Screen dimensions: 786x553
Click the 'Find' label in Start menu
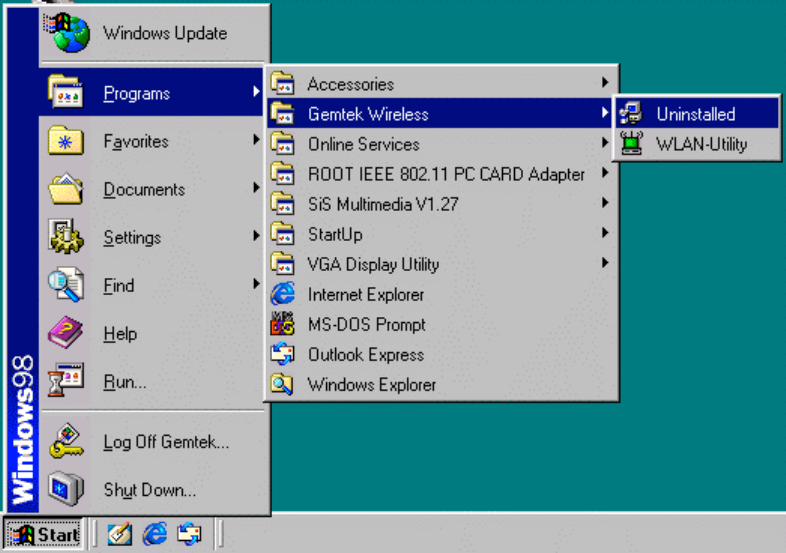(x=118, y=286)
